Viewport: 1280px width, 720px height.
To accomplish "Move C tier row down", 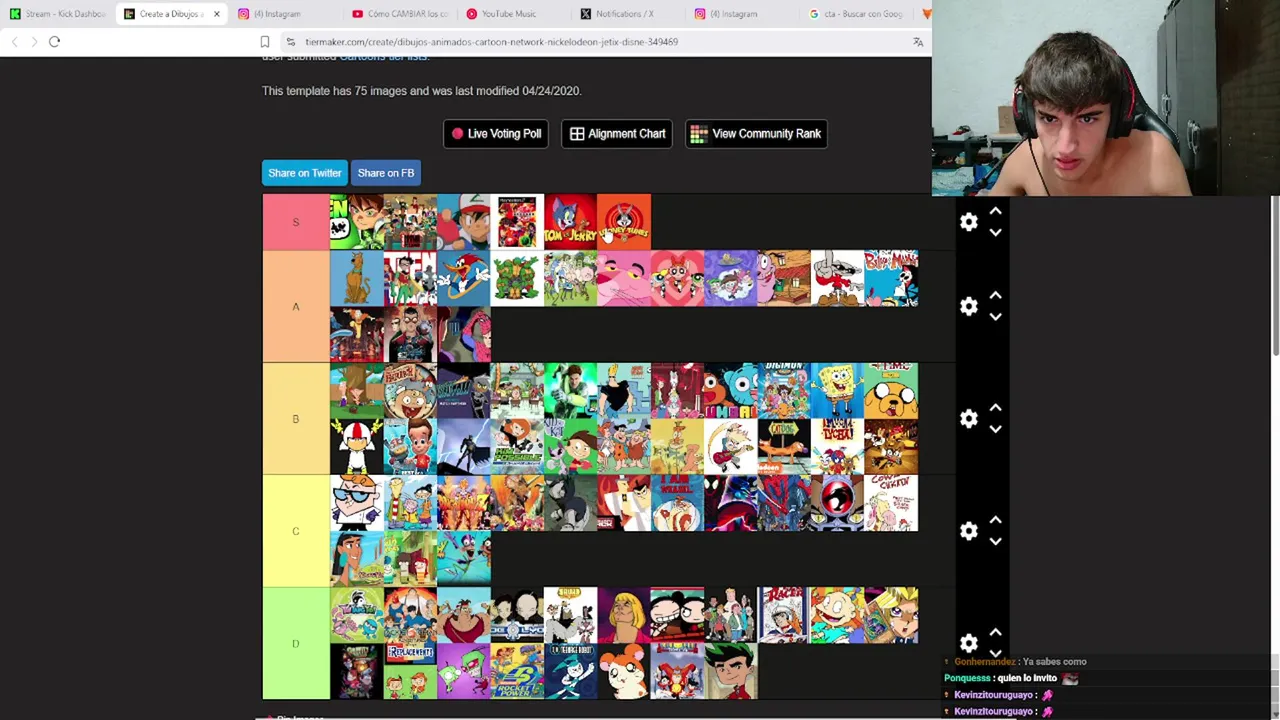I will (995, 541).
